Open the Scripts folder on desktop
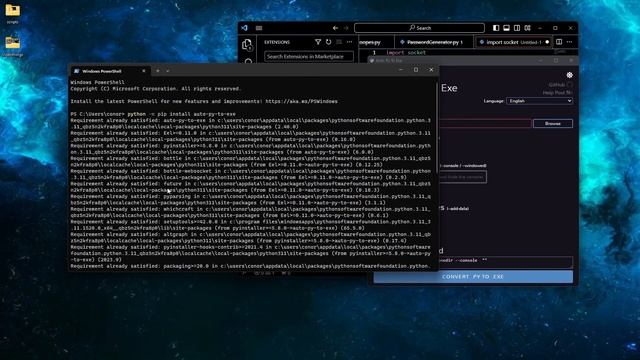640x360 pixels. point(13,13)
